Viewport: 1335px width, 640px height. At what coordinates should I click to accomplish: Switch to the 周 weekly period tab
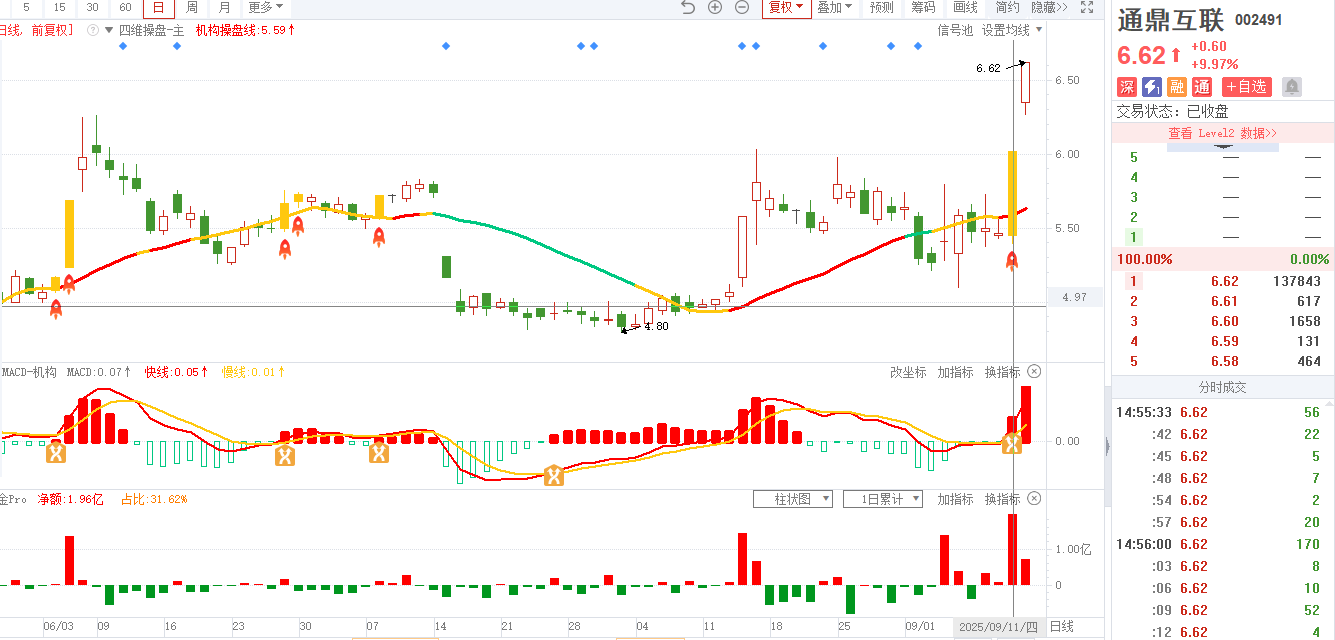[191, 7]
